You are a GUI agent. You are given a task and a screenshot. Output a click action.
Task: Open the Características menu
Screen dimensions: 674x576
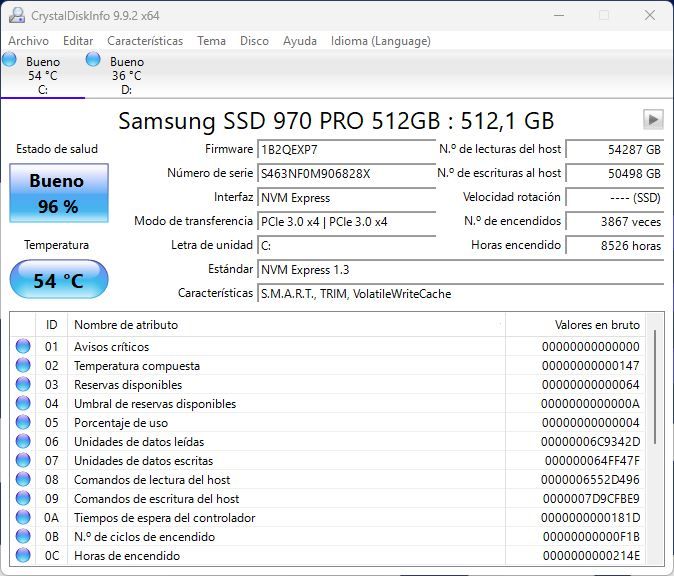[x=145, y=41]
